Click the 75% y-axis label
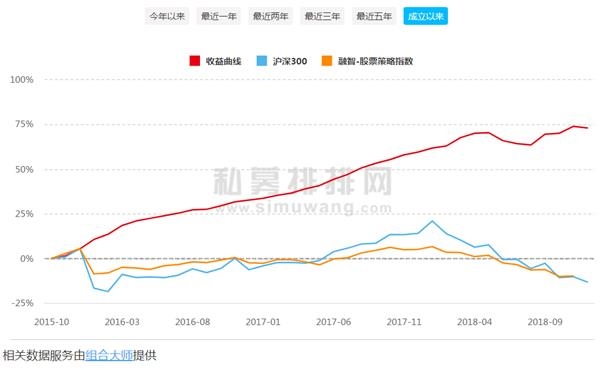The image size is (600, 370). pos(24,124)
